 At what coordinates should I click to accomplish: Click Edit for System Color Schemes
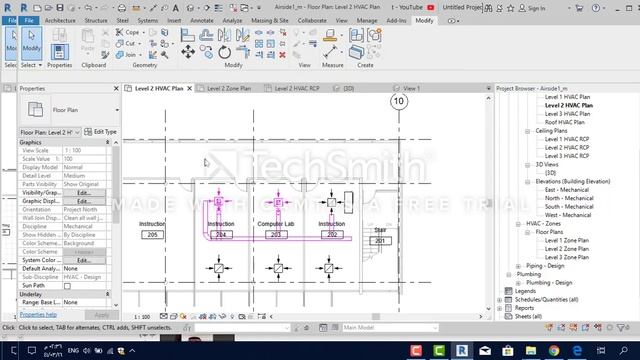[x=84, y=260]
